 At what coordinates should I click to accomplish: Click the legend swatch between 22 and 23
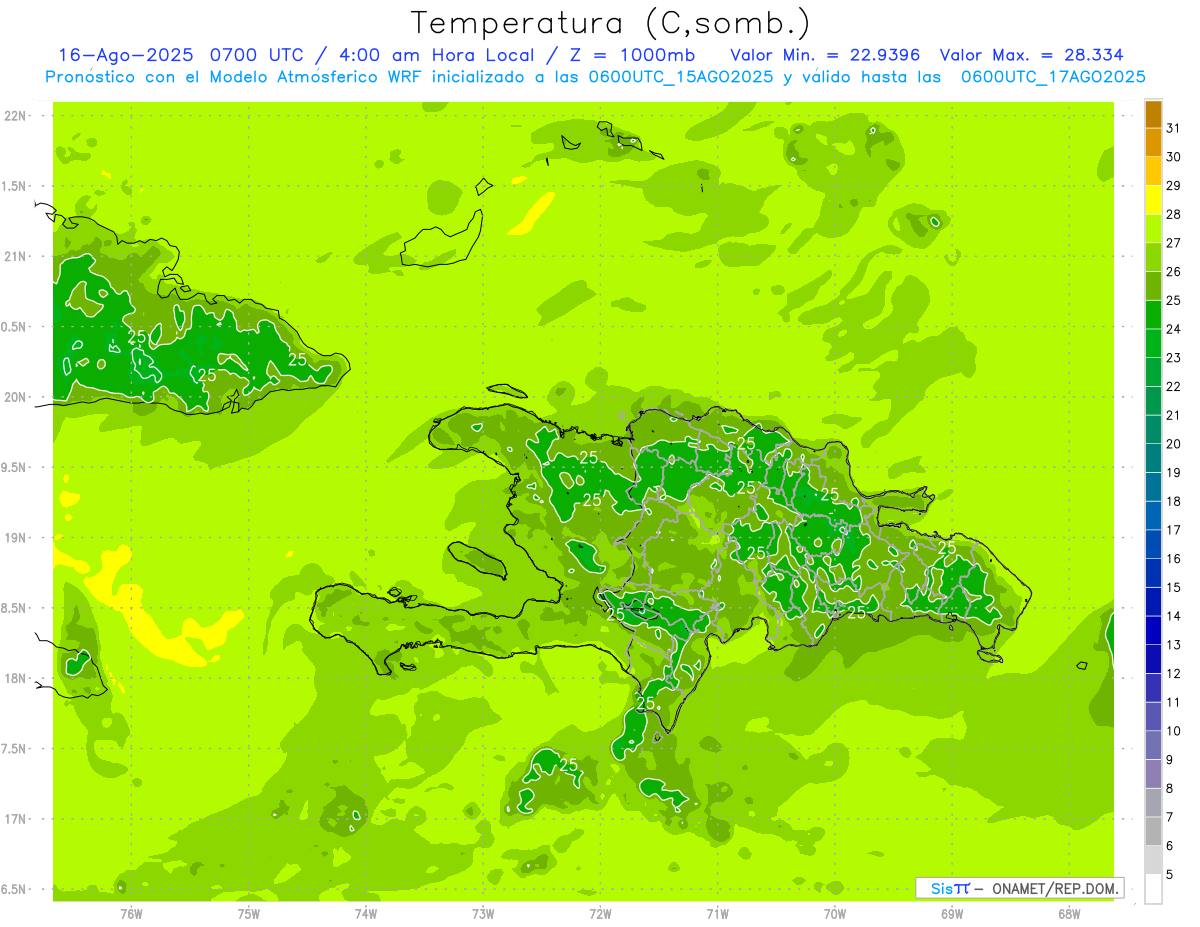click(x=1153, y=372)
